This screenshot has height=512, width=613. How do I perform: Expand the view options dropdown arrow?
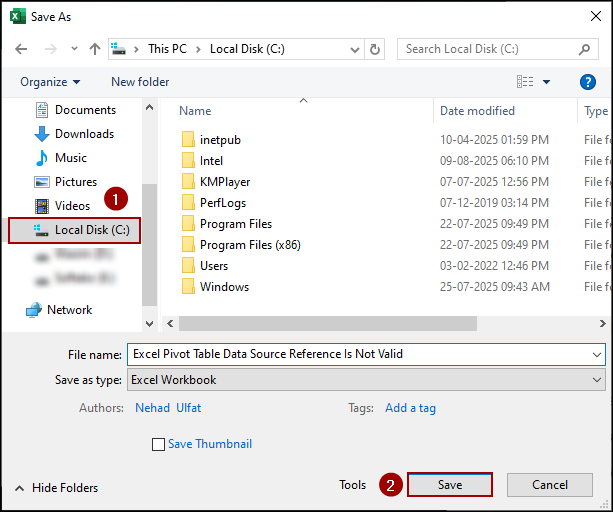[547, 82]
